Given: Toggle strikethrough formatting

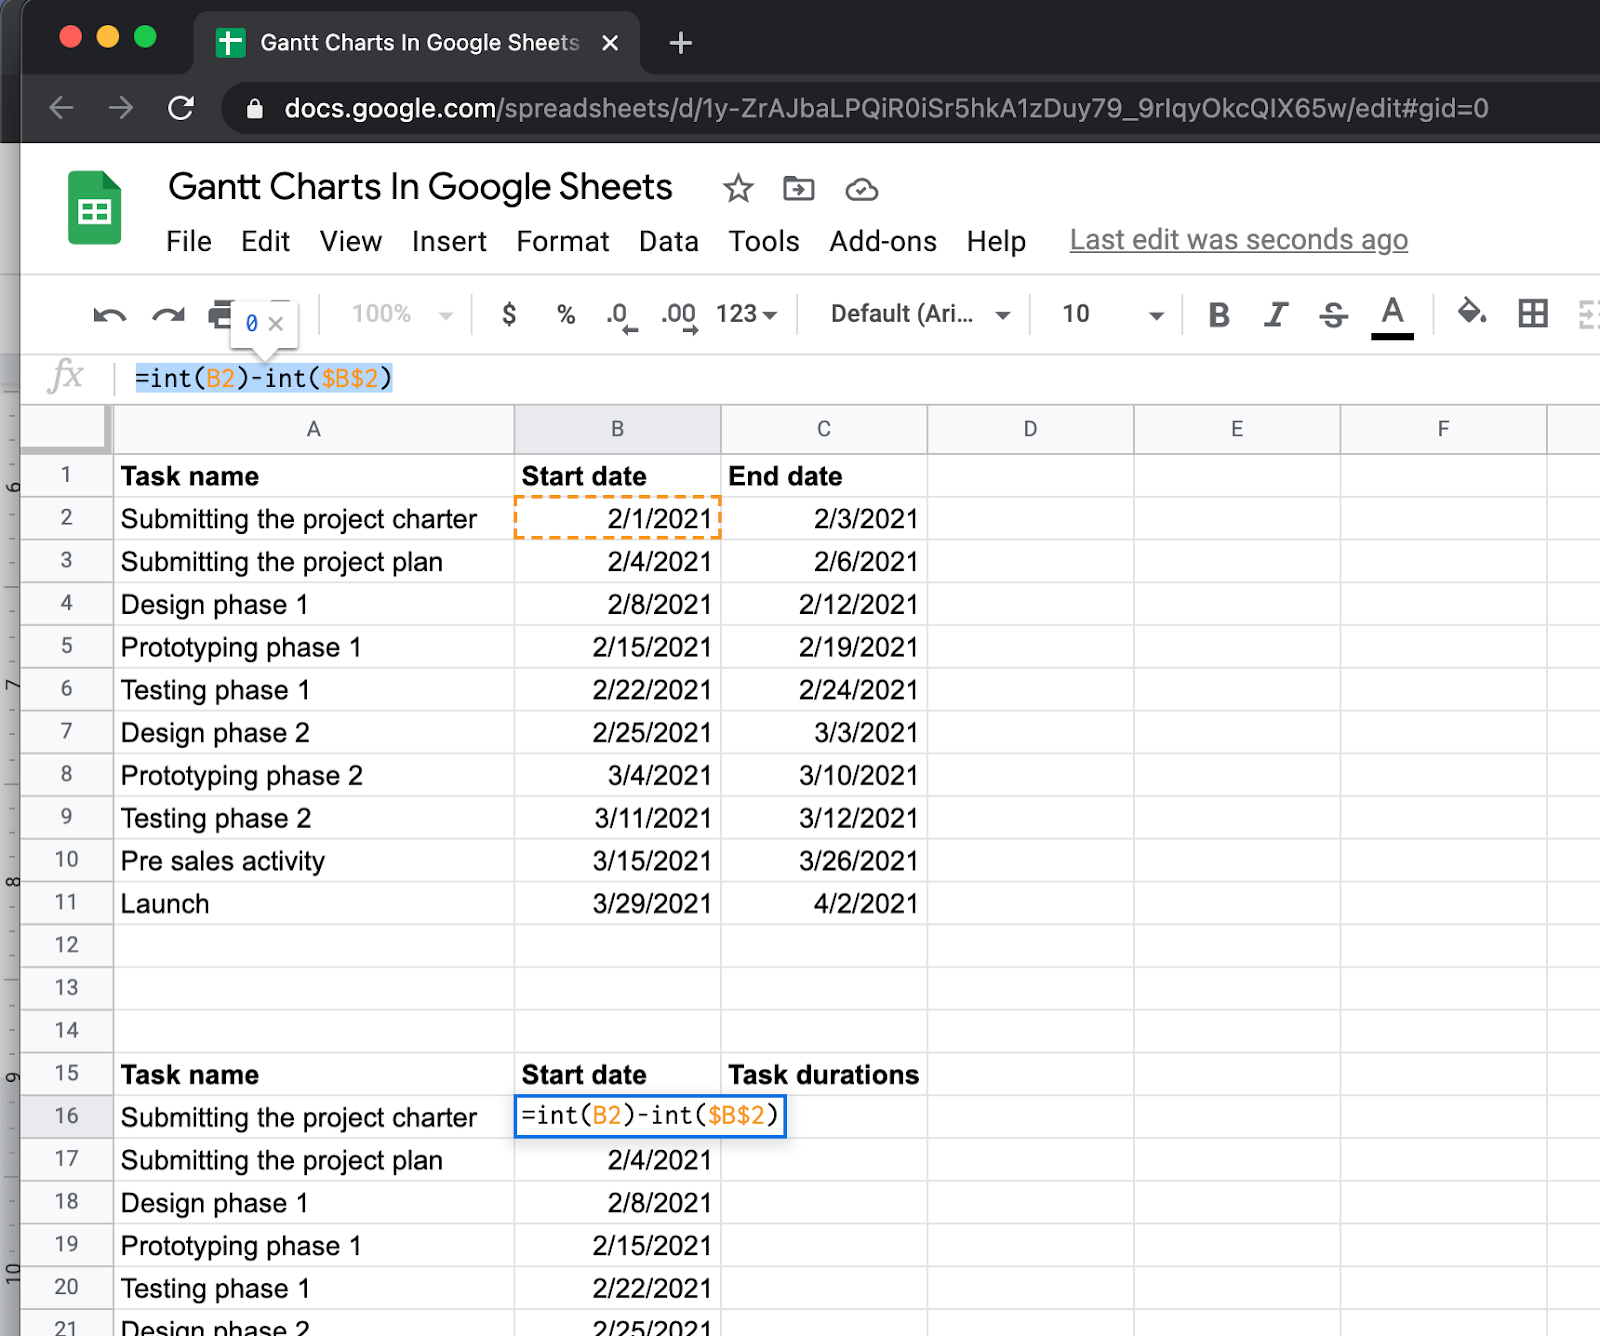Looking at the screenshot, I should click(x=1333, y=315).
